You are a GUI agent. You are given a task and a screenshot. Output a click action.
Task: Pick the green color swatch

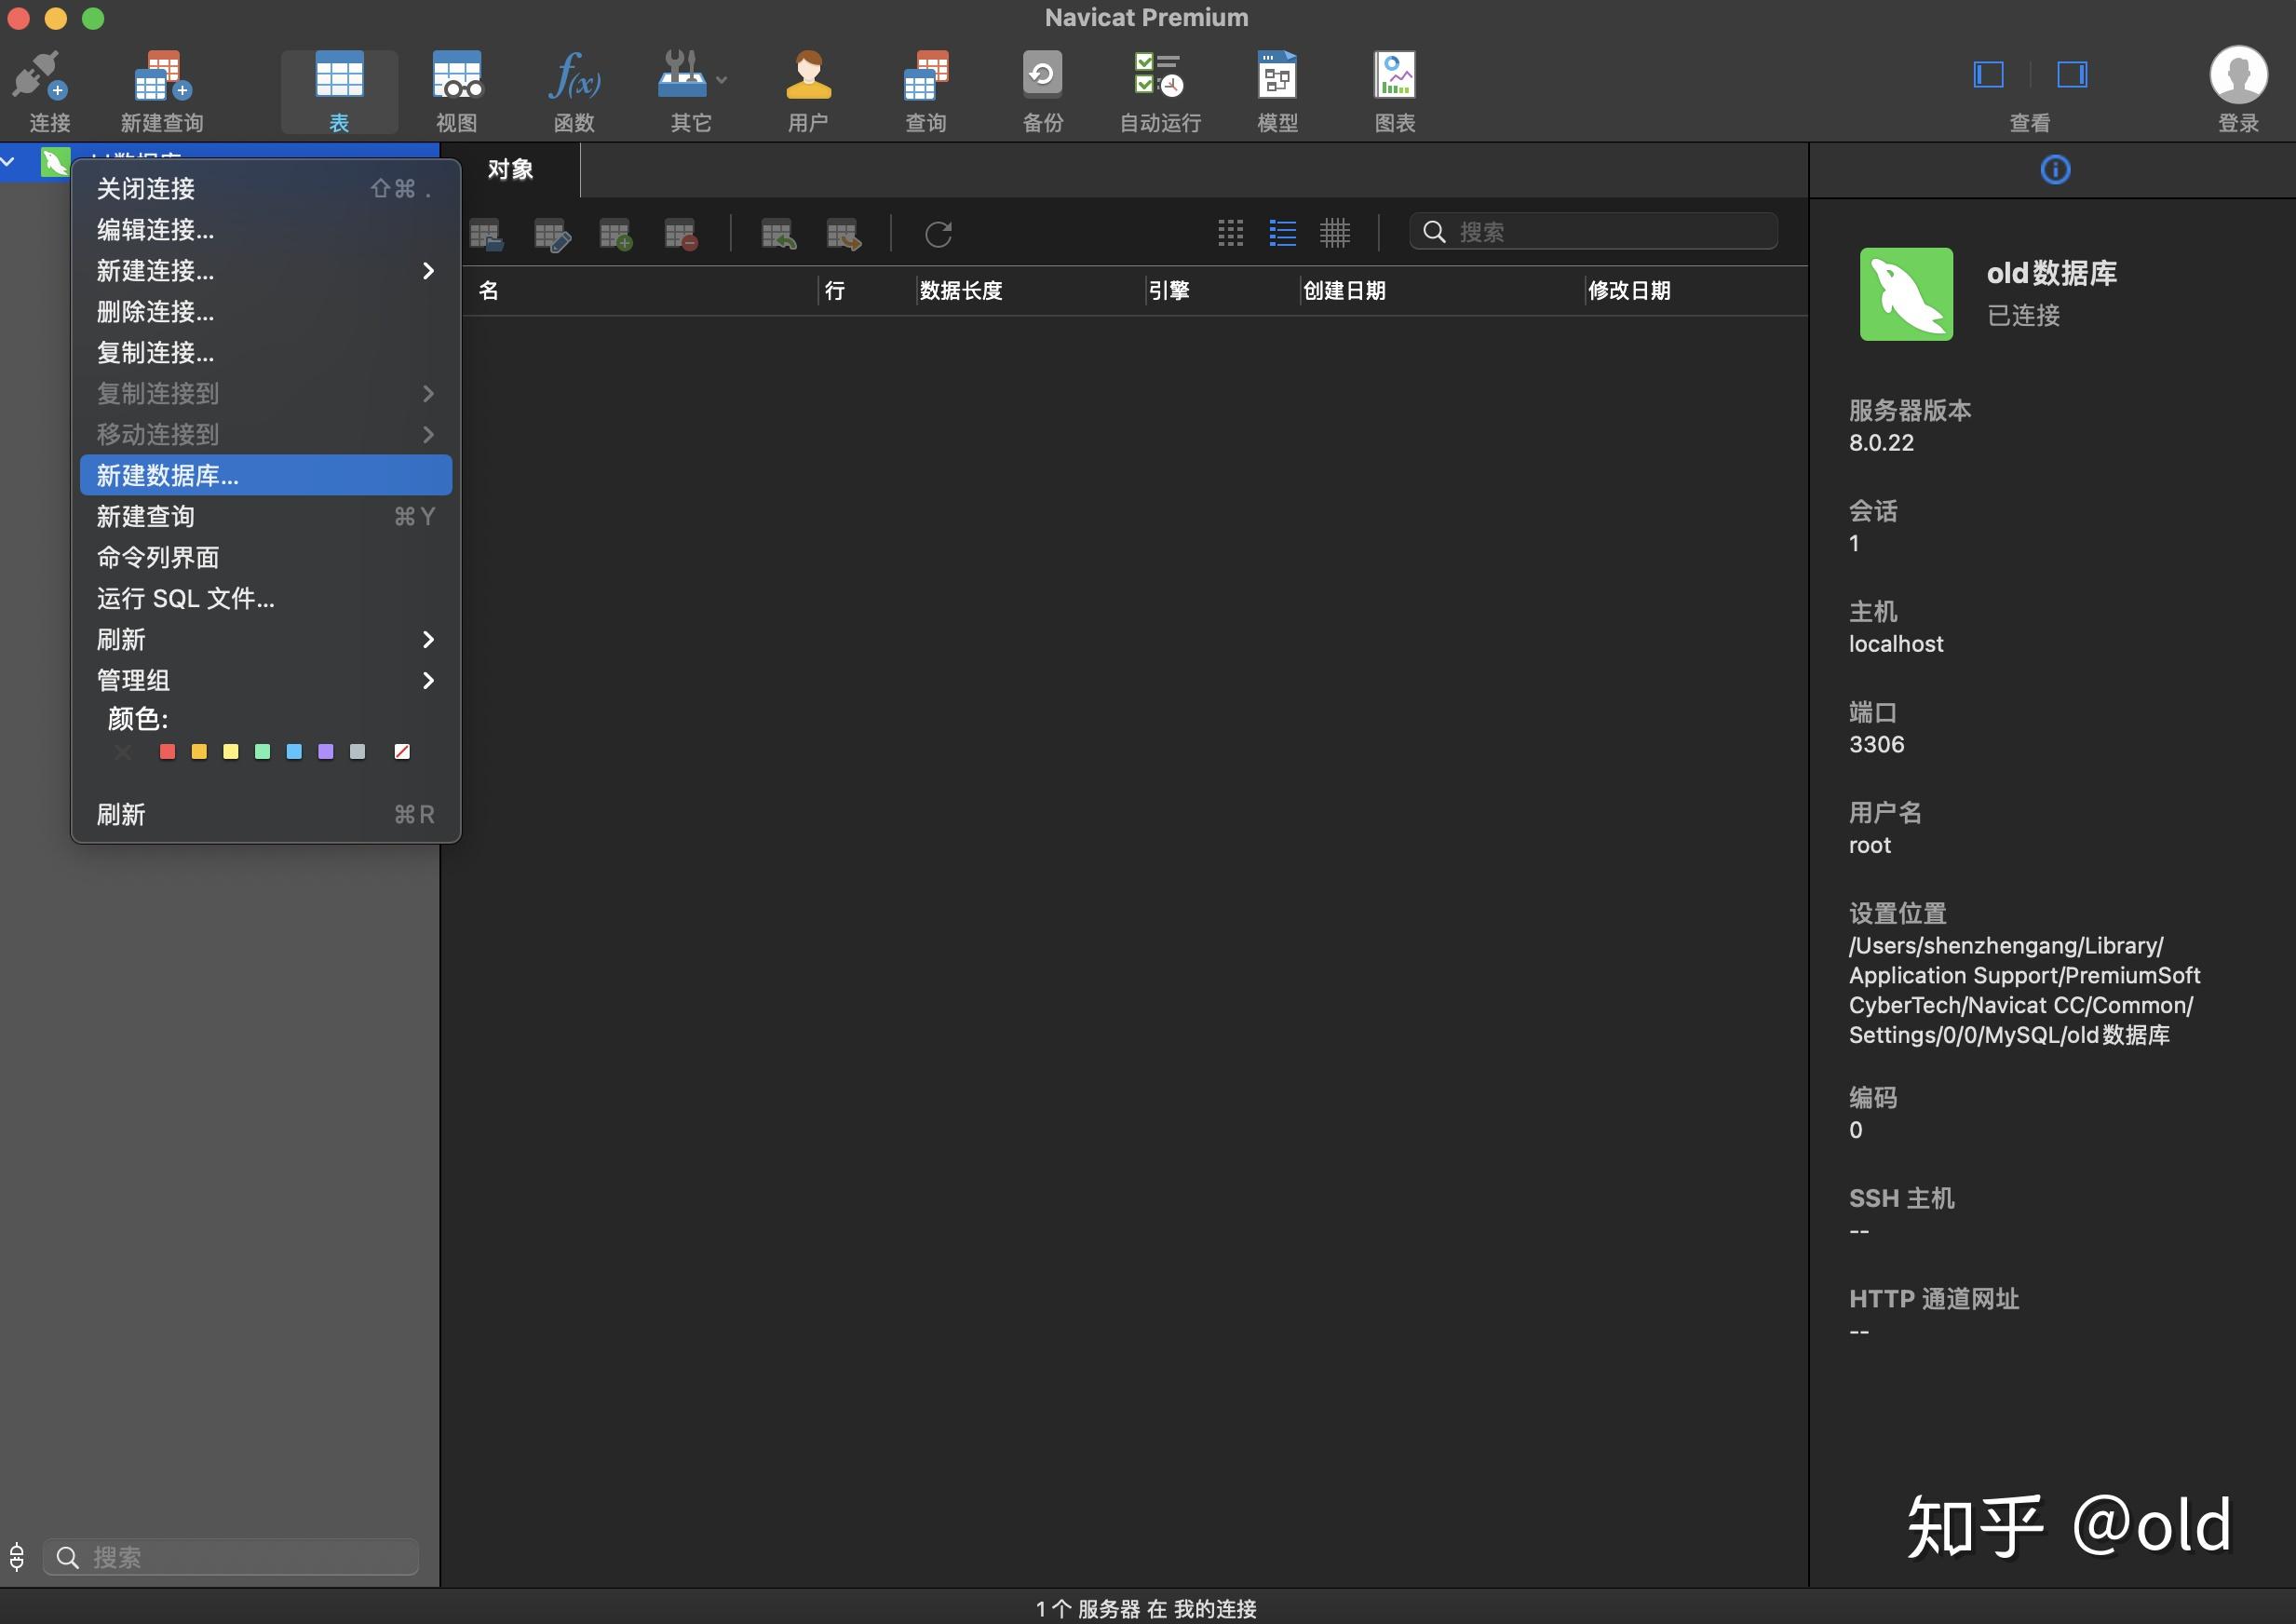tap(262, 752)
